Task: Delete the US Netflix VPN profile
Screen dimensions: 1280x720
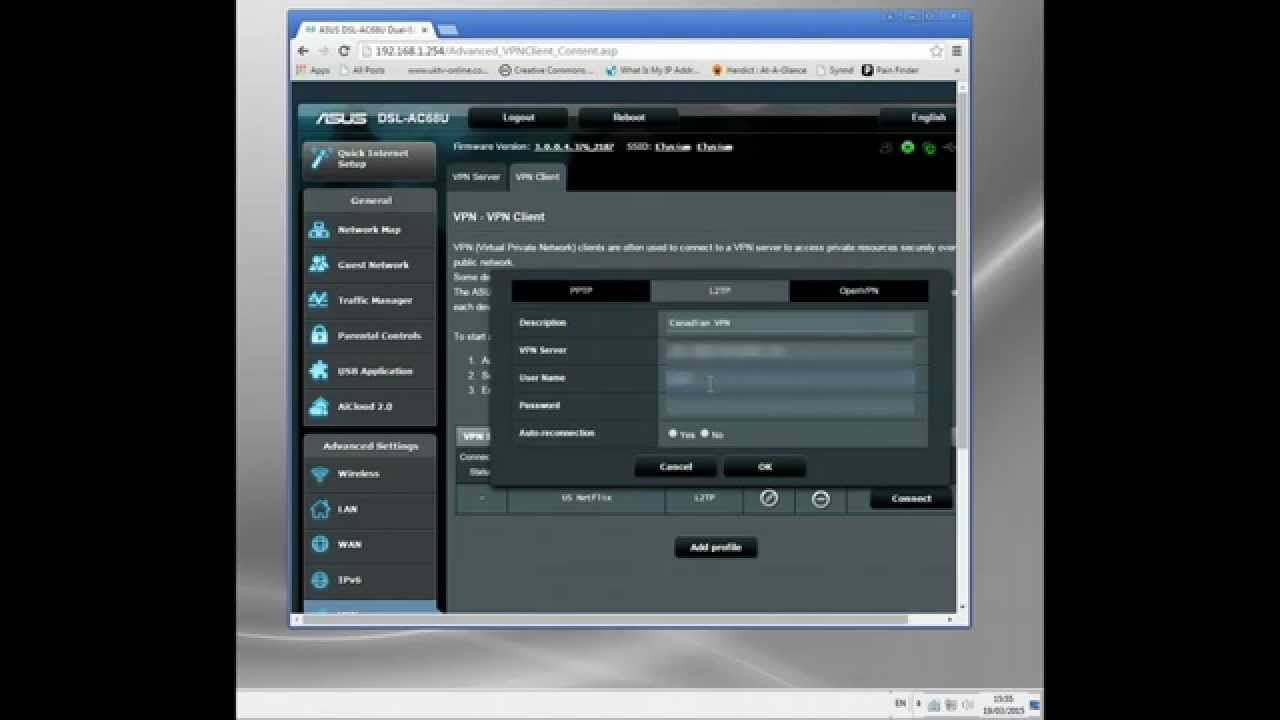Action: [821, 498]
